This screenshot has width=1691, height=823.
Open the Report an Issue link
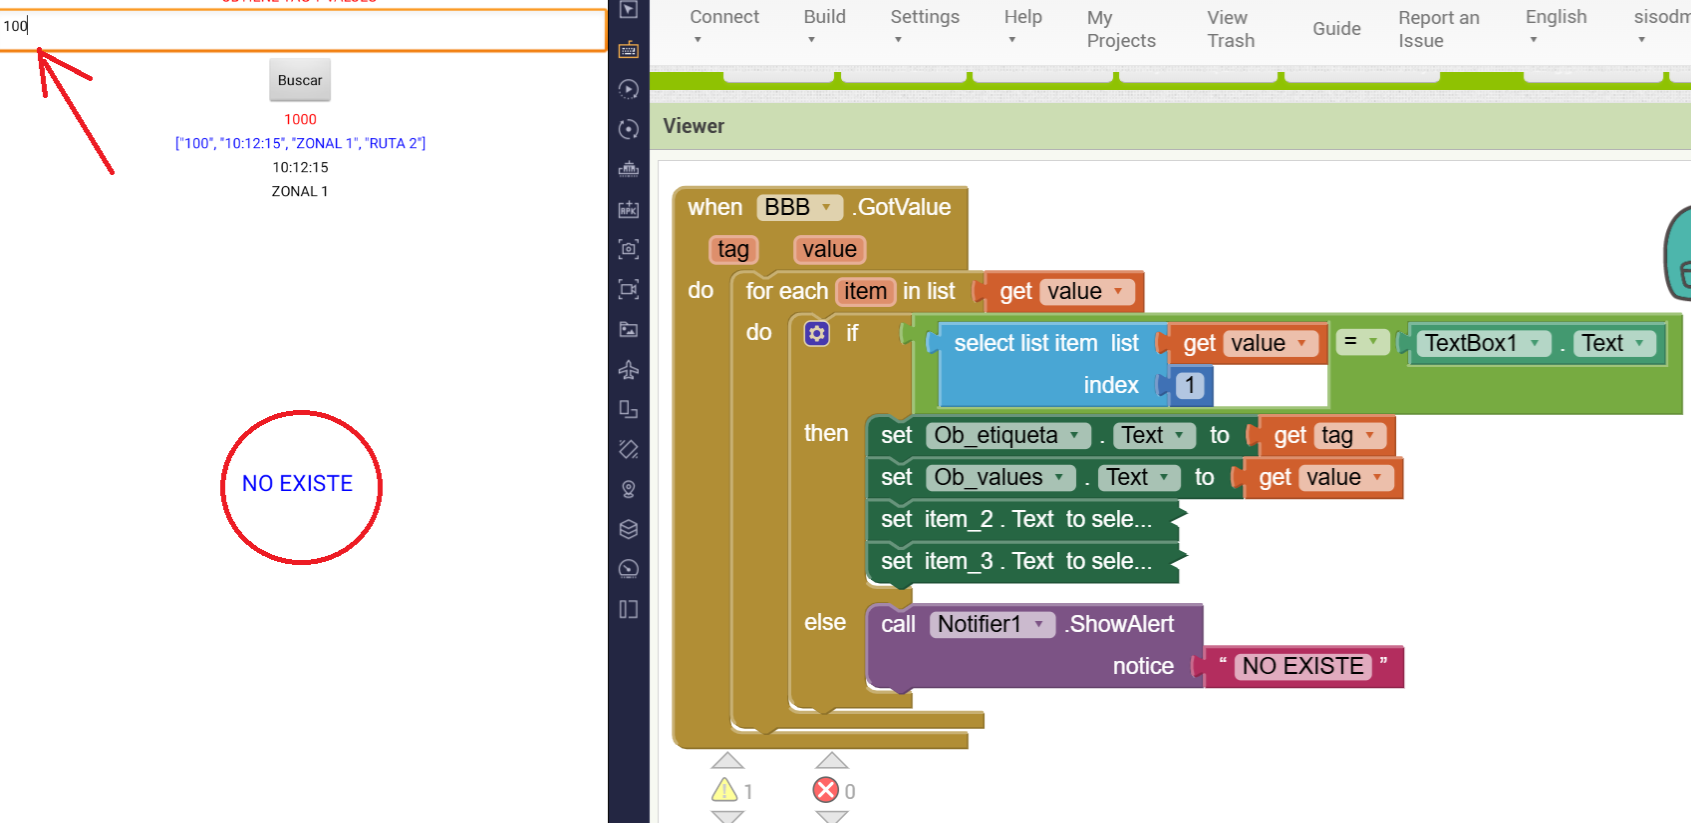(1438, 29)
